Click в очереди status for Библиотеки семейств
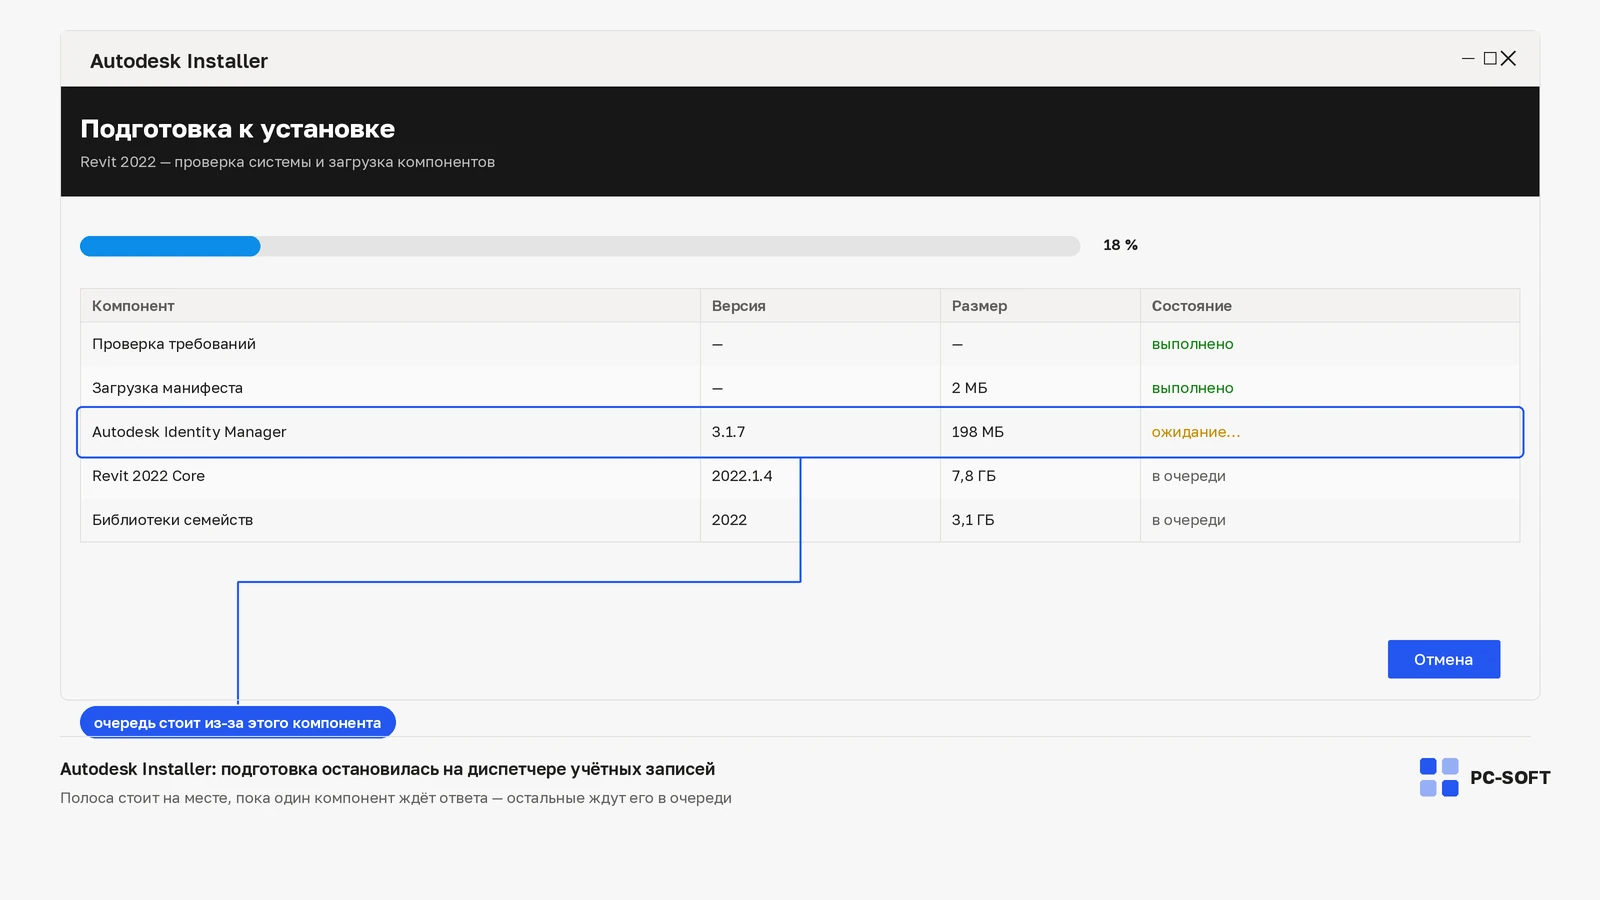 pos(1189,520)
